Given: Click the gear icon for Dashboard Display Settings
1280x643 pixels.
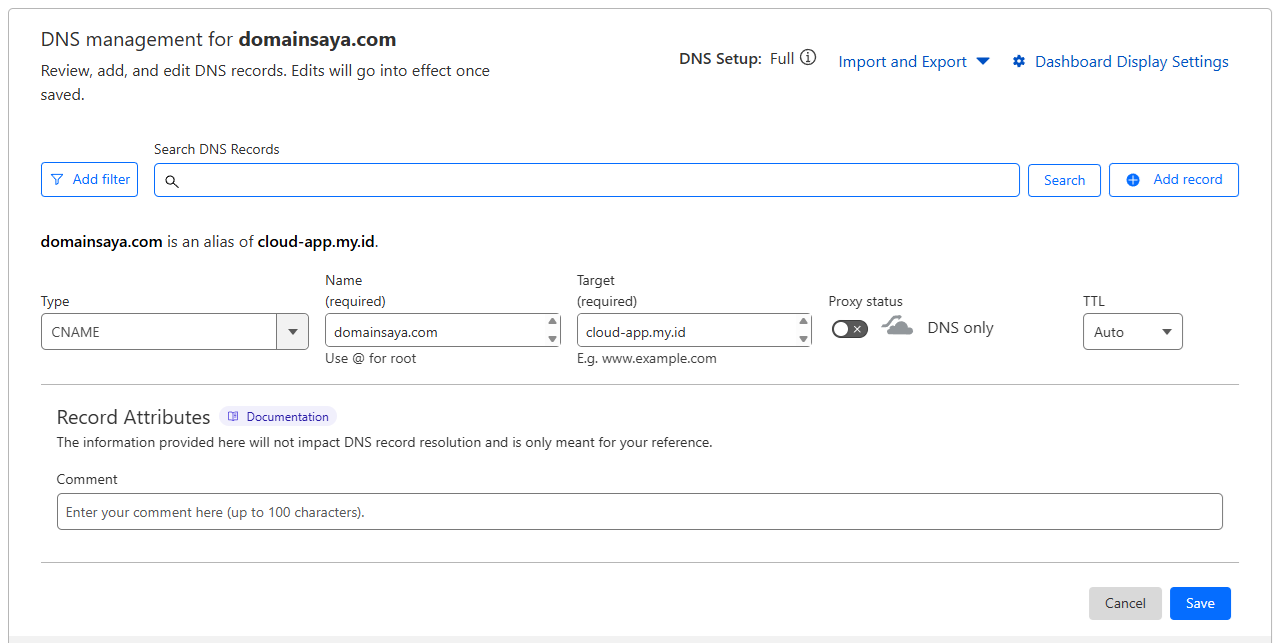Looking at the screenshot, I should pos(1019,62).
